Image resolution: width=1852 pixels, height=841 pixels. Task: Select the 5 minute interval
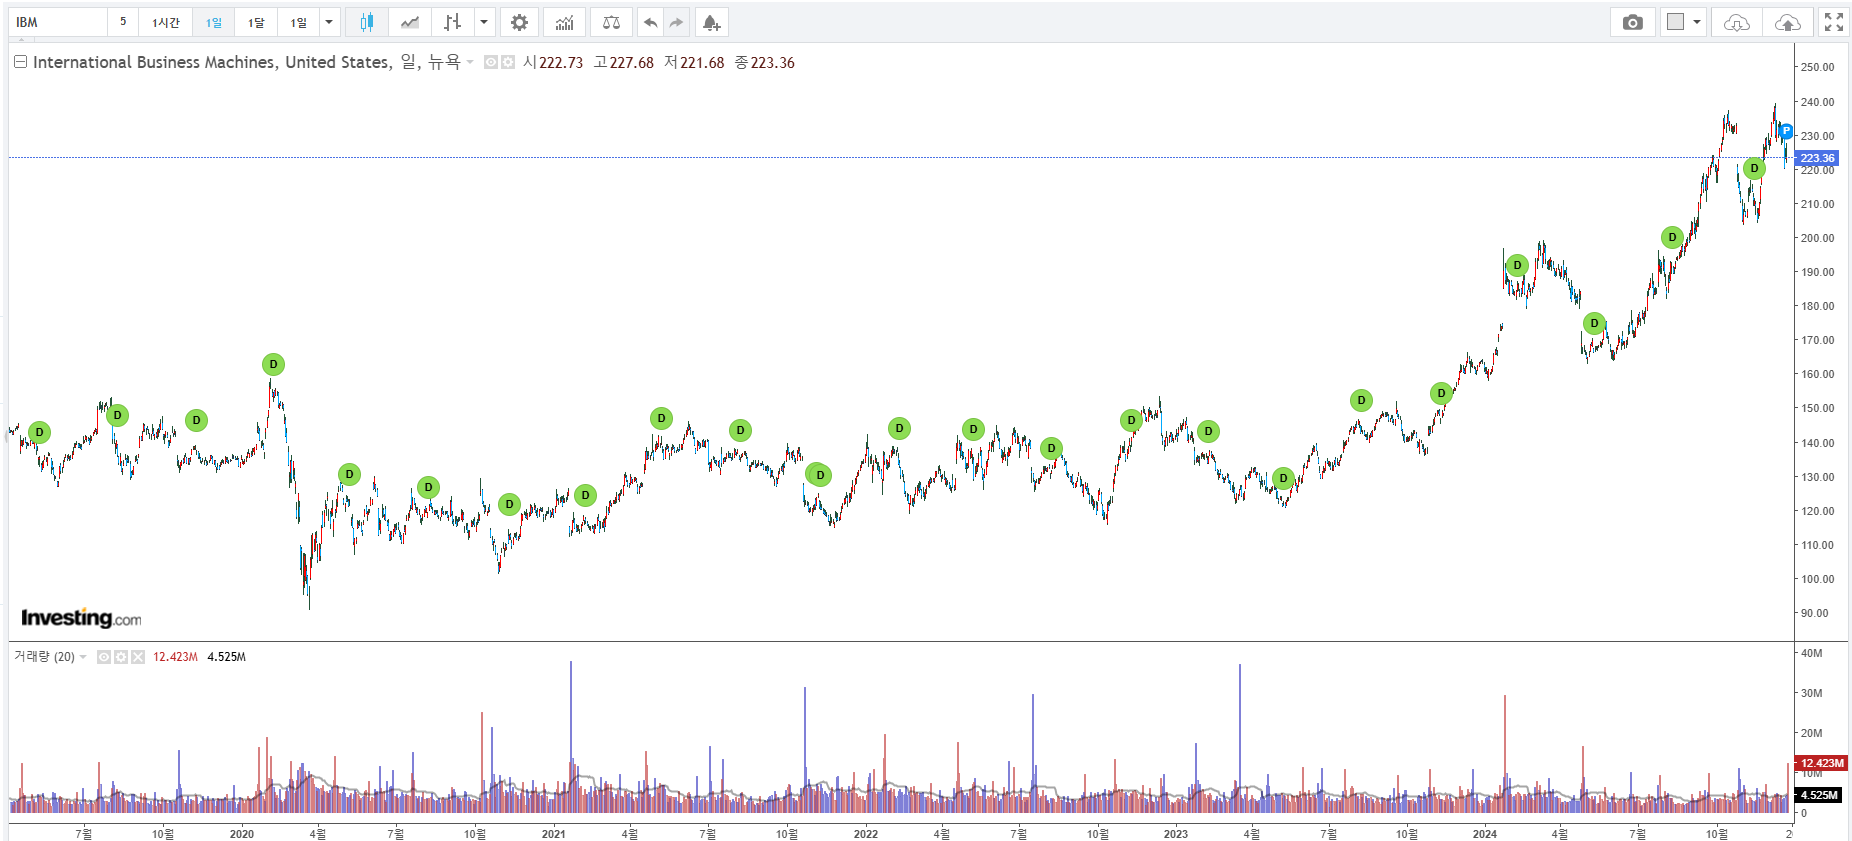123,22
